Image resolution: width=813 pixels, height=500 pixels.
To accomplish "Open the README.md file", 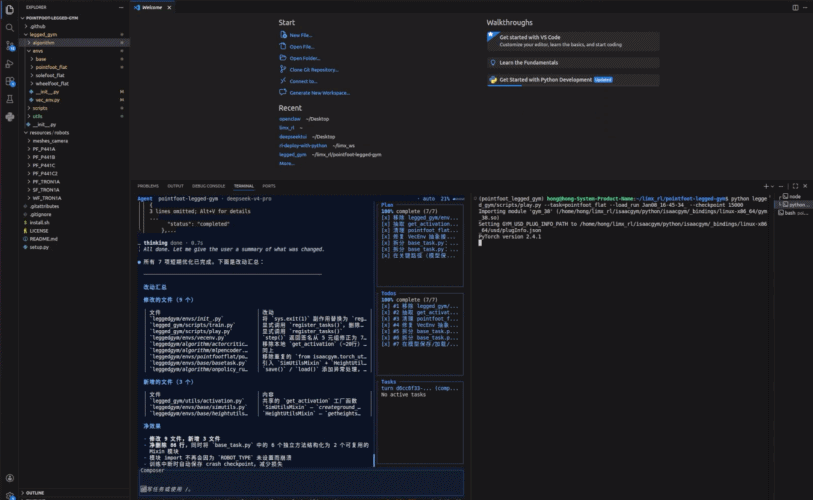I will [x=44, y=239].
